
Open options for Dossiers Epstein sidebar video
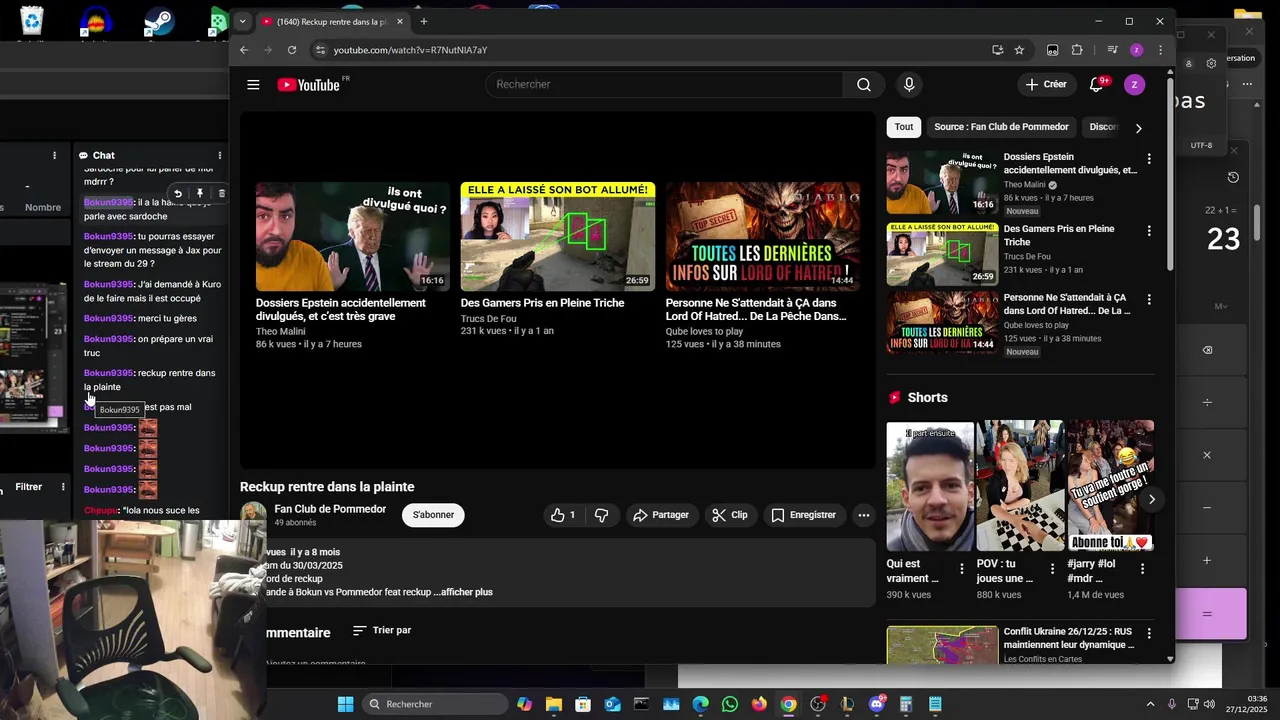1148,159
